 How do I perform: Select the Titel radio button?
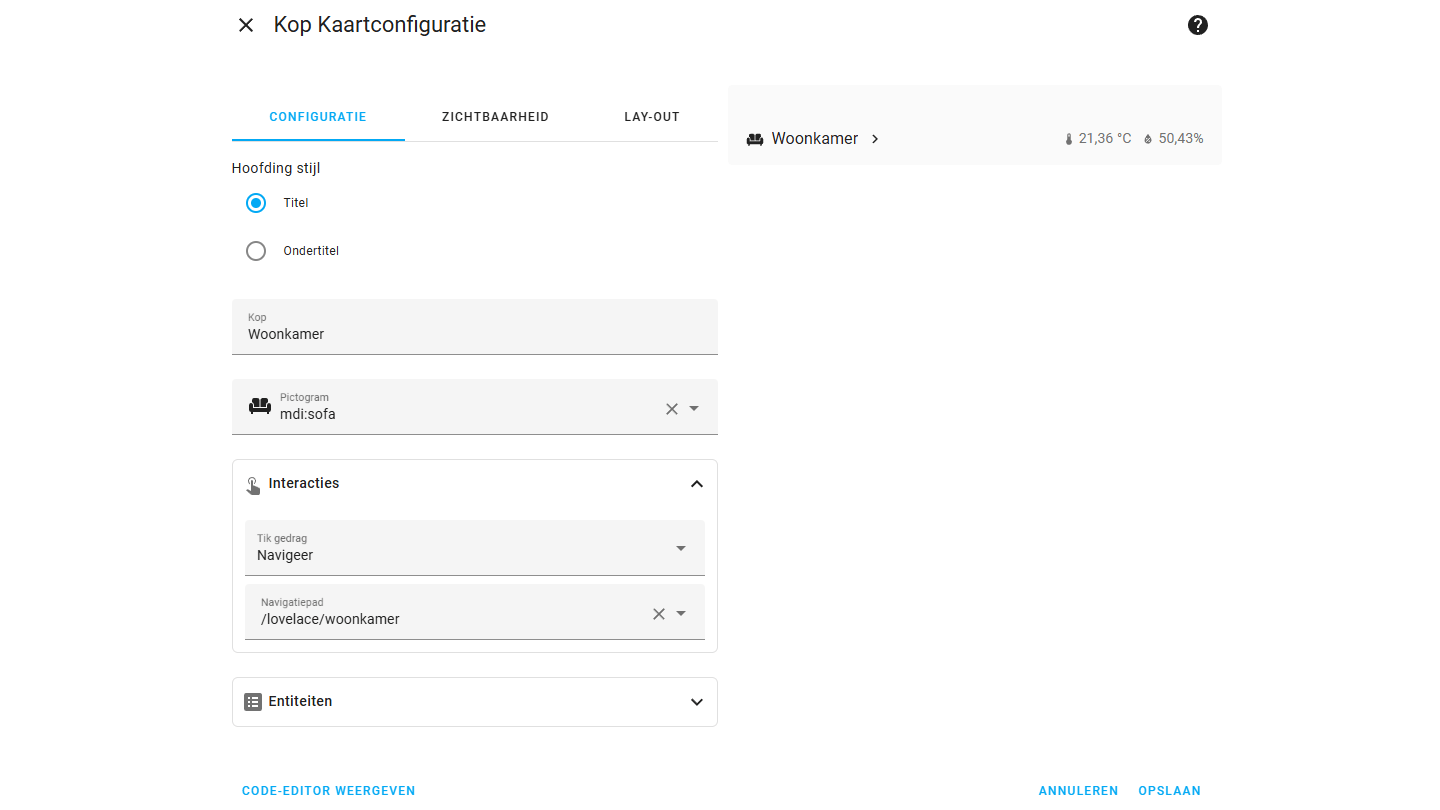pyautogui.click(x=256, y=203)
